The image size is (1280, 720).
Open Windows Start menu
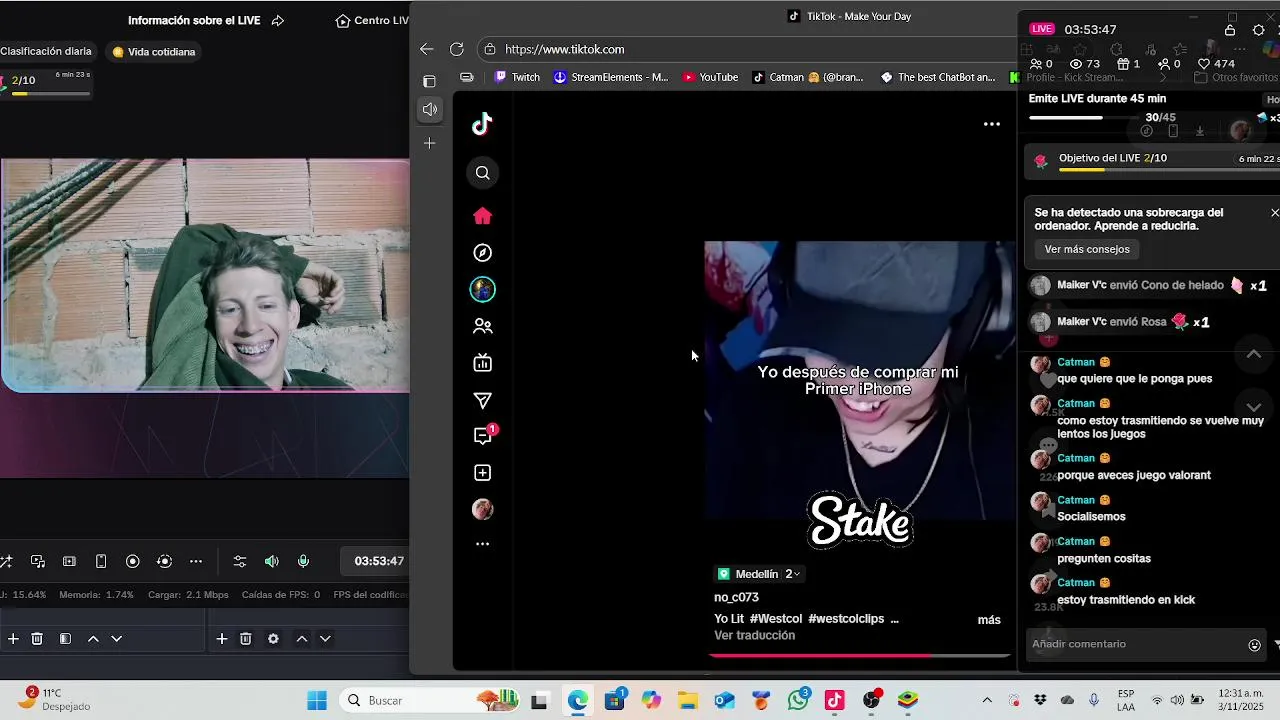tap(317, 700)
